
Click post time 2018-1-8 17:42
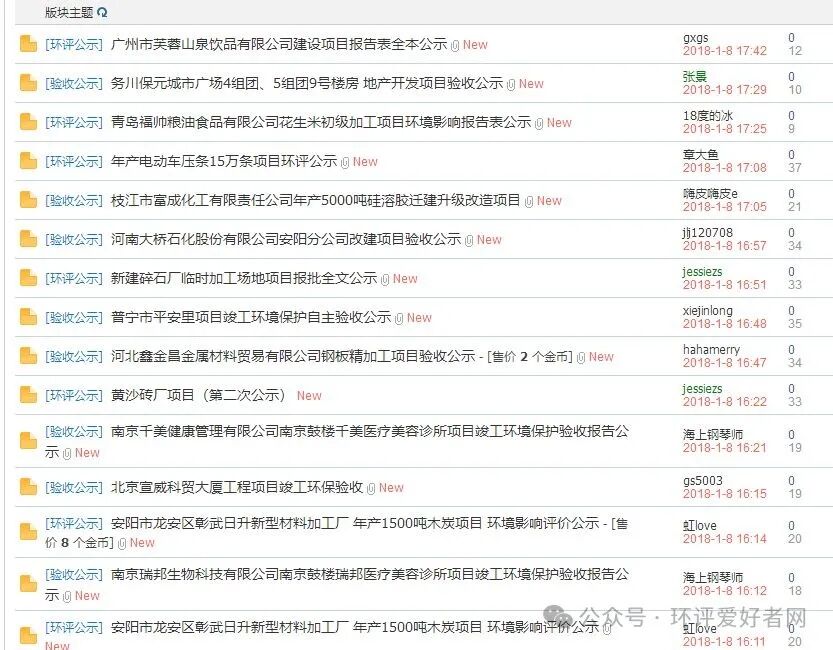[725, 51]
